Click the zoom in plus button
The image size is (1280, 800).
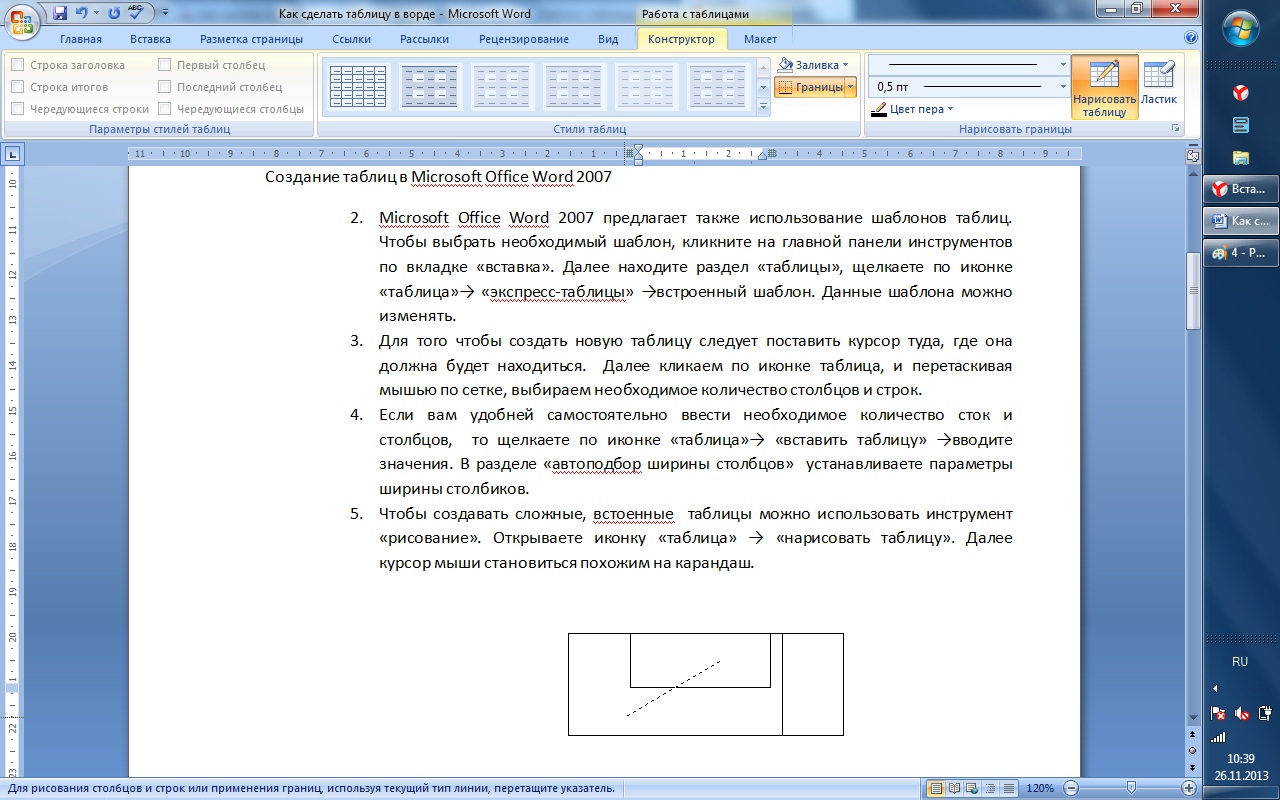pyautogui.click(x=1190, y=788)
